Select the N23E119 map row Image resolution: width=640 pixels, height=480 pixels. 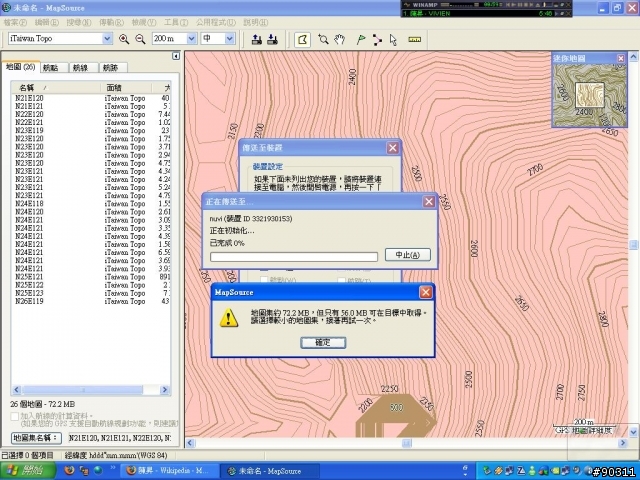click(x=91, y=131)
